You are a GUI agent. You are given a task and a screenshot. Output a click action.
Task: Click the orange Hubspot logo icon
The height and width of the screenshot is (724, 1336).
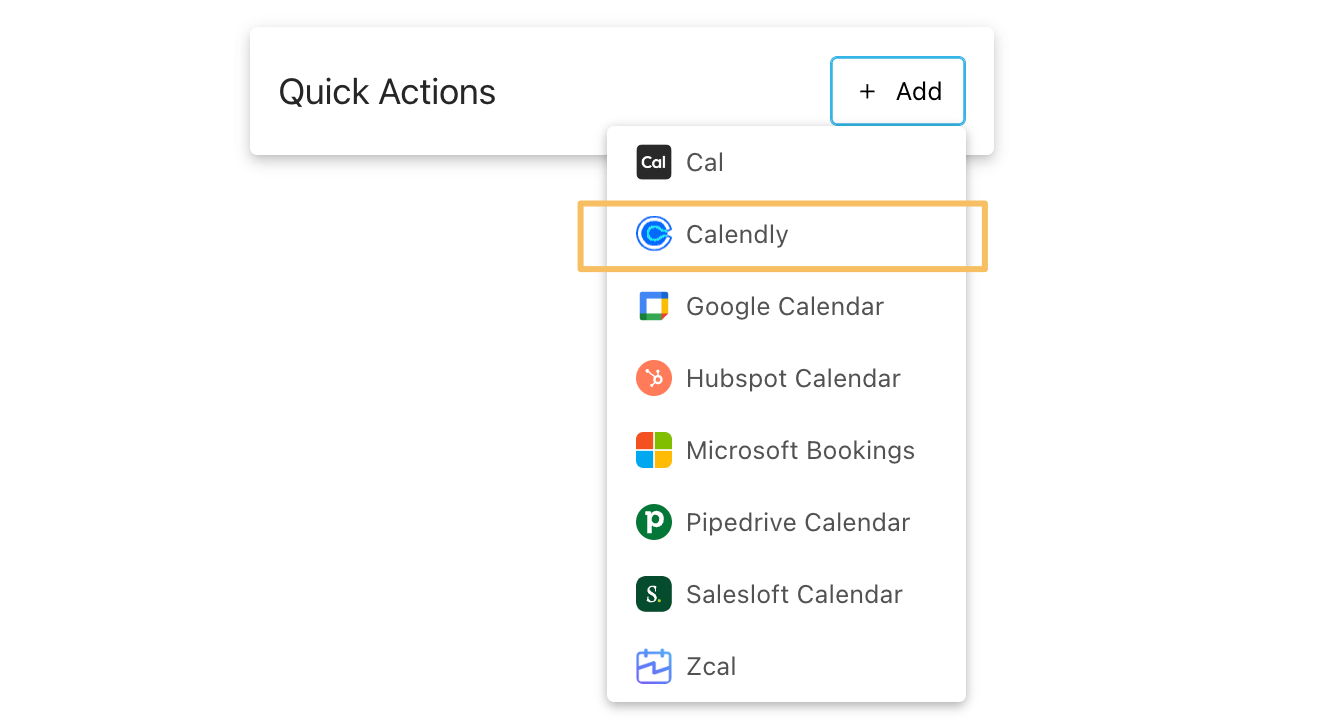[x=653, y=378]
